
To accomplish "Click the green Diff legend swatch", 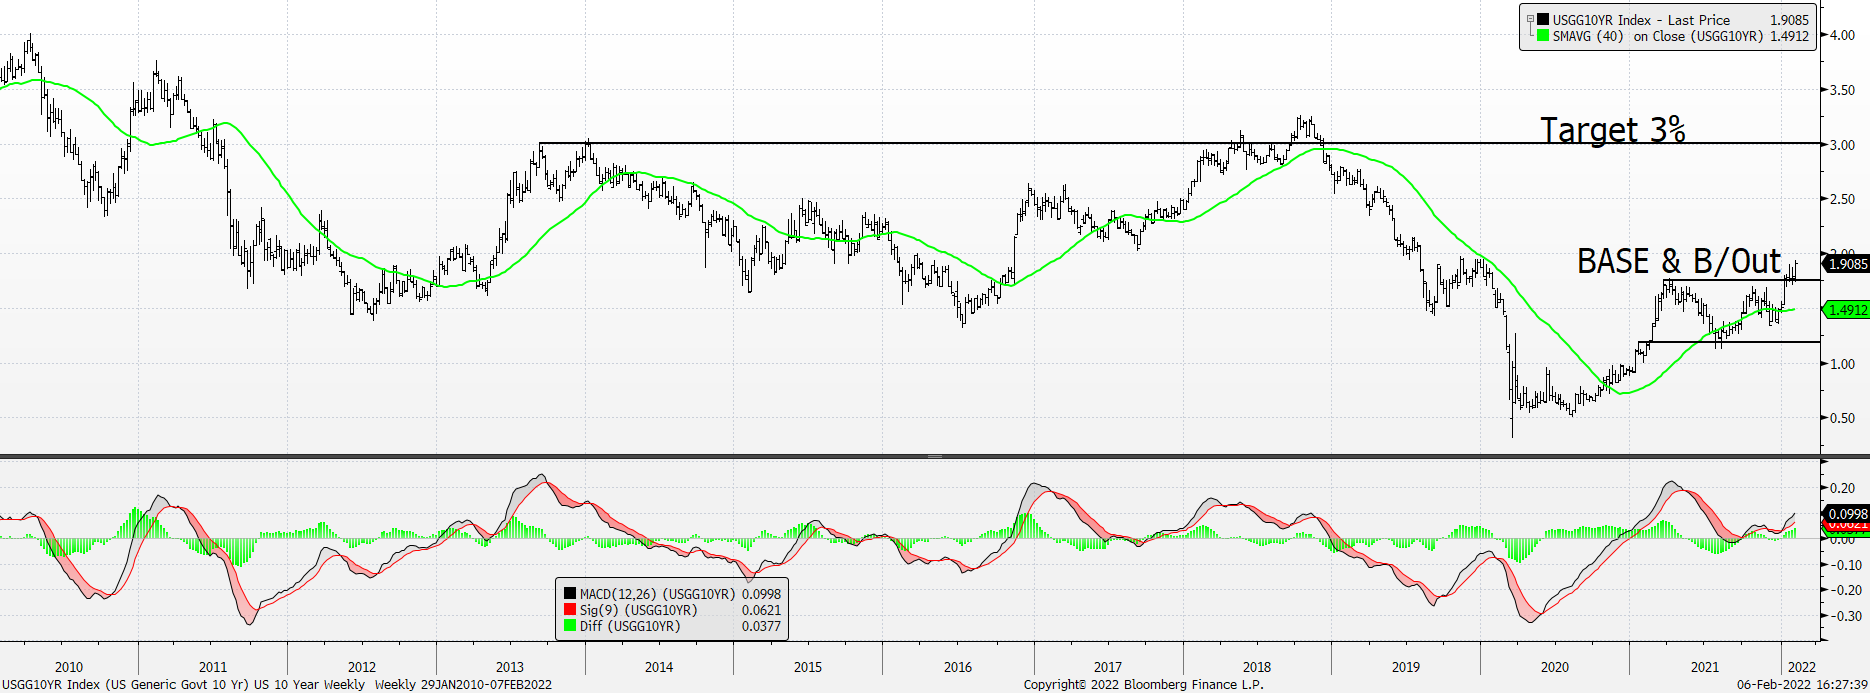I will (x=570, y=626).
